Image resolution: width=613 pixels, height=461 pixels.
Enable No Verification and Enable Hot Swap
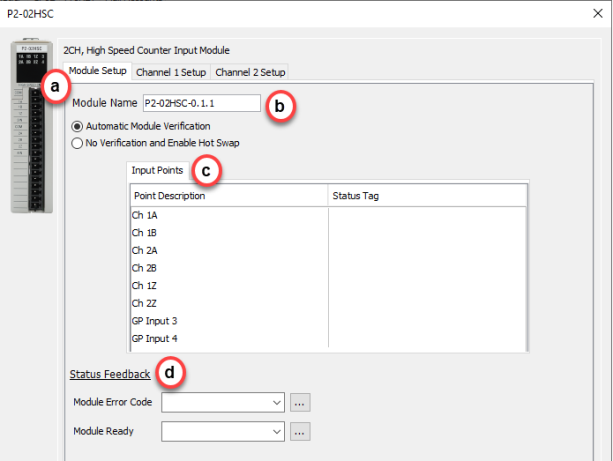coord(77,142)
